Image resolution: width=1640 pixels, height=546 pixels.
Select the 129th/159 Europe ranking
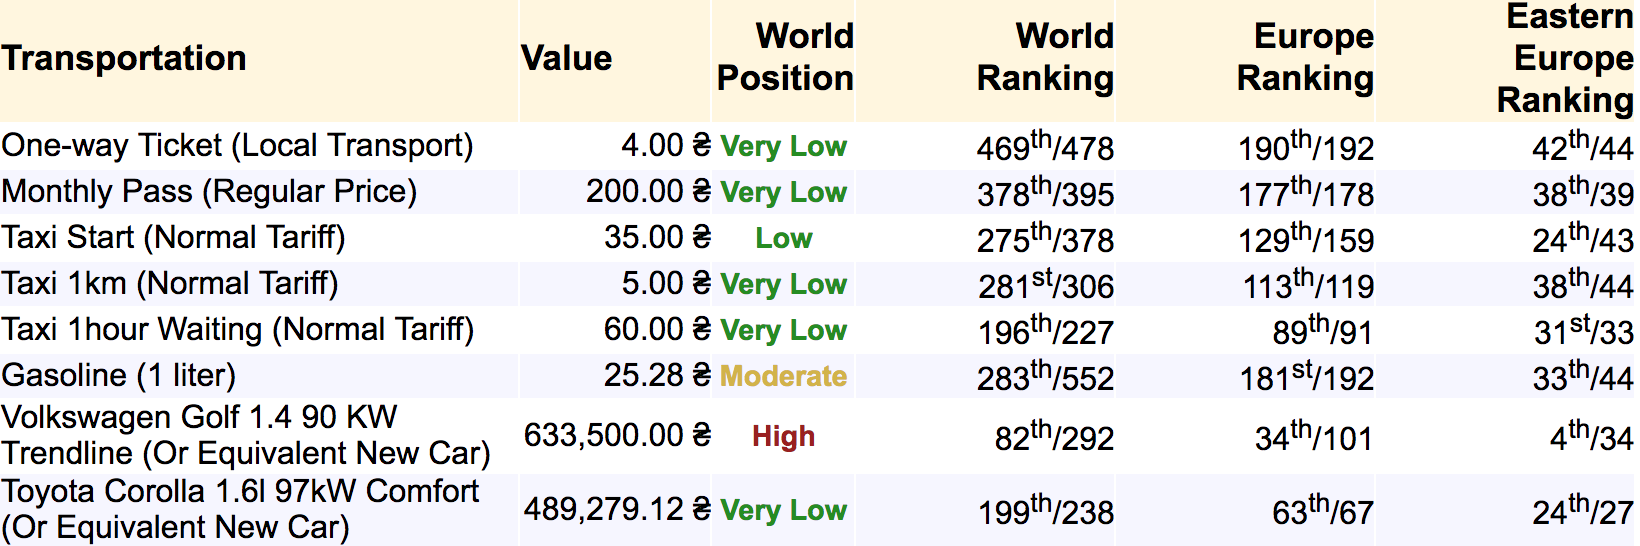[x=1305, y=239]
